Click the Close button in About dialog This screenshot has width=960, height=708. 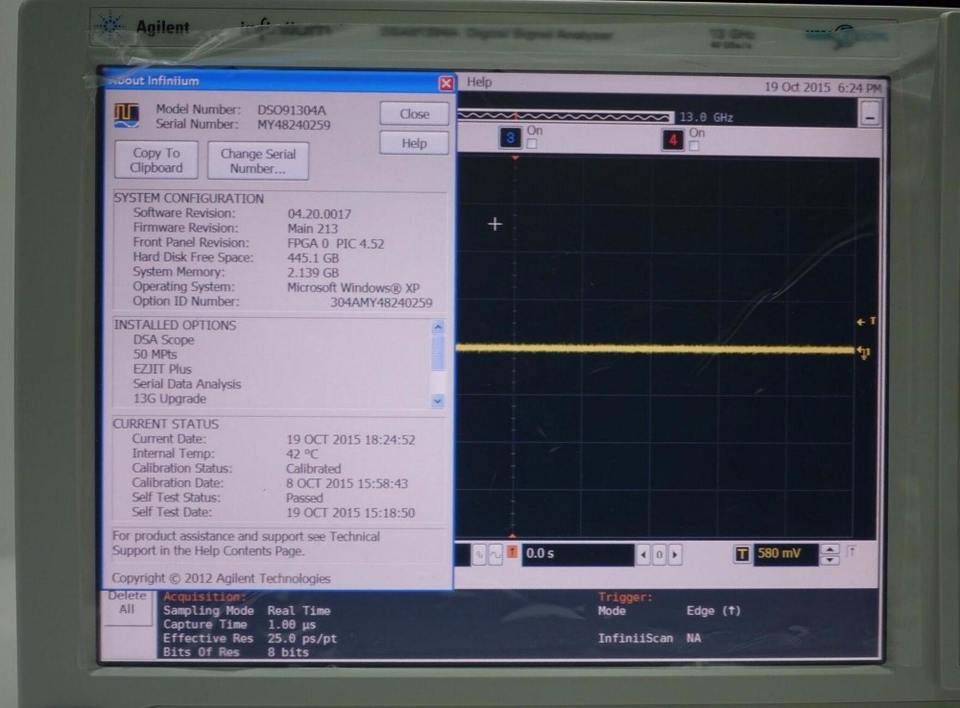pyautogui.click(x=414, y=114)
